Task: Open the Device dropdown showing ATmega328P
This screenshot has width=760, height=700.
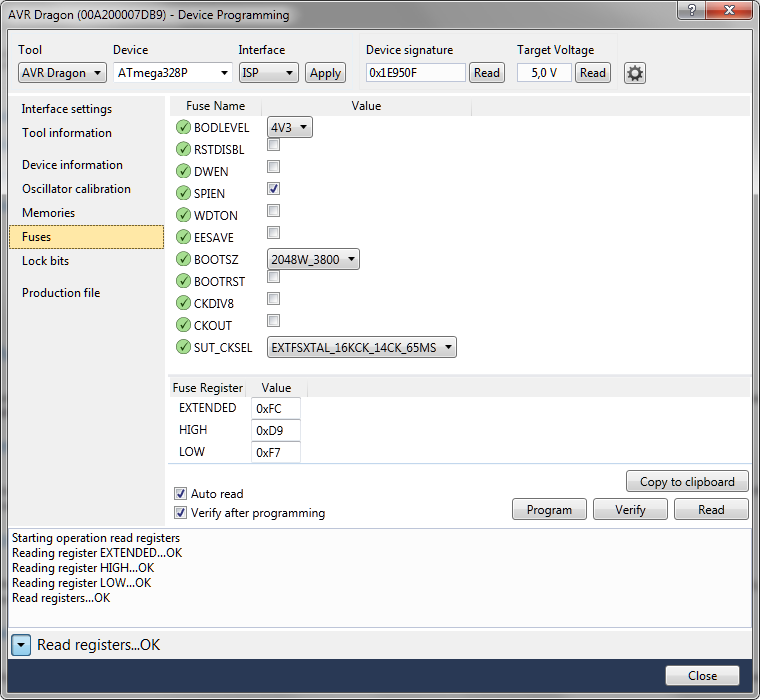Action: tap(173, 73)
